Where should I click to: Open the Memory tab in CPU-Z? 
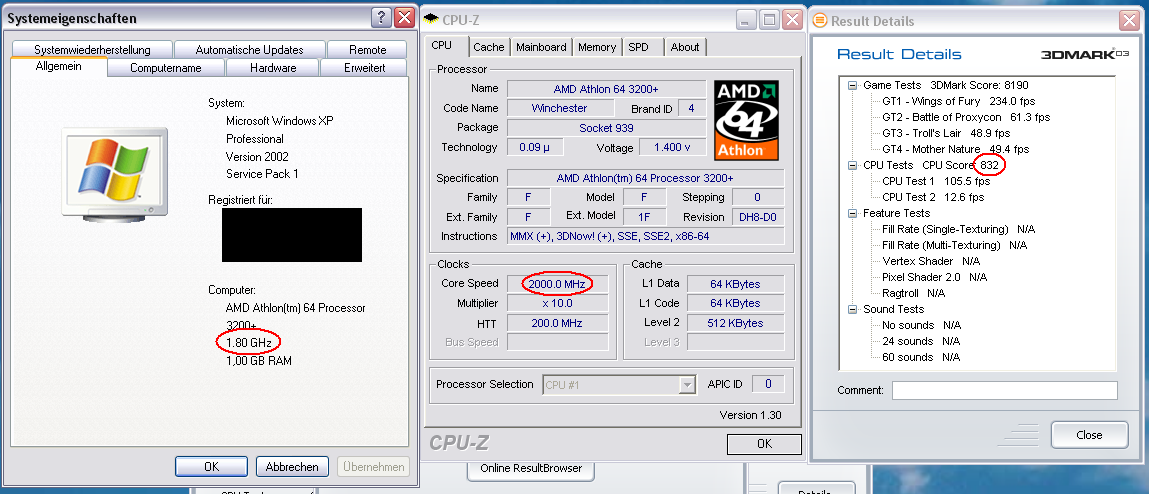(x=596, y=47)
